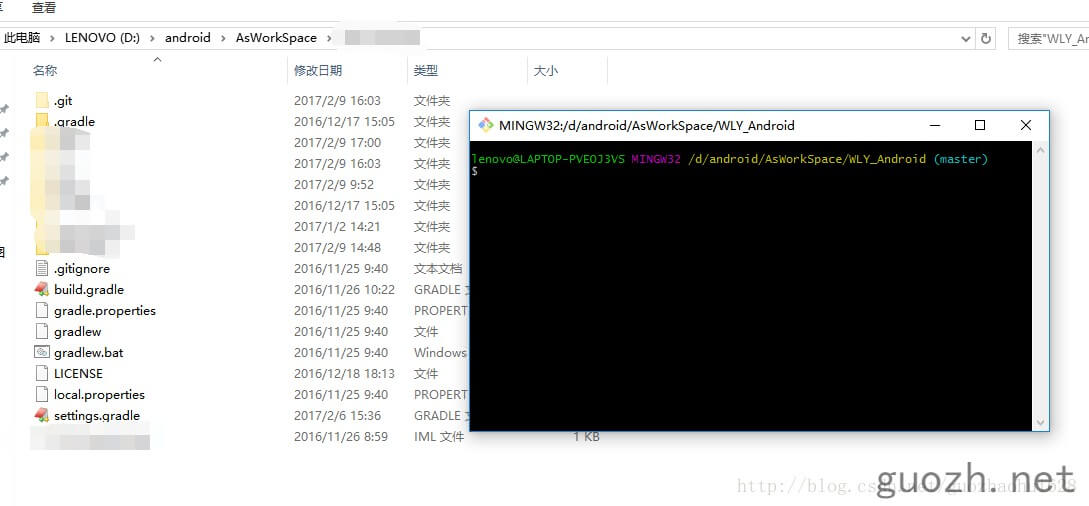Go to AsWorkSpace in the breadcrumb
Screen dimensions: 1089x506
tap(276, 38)
